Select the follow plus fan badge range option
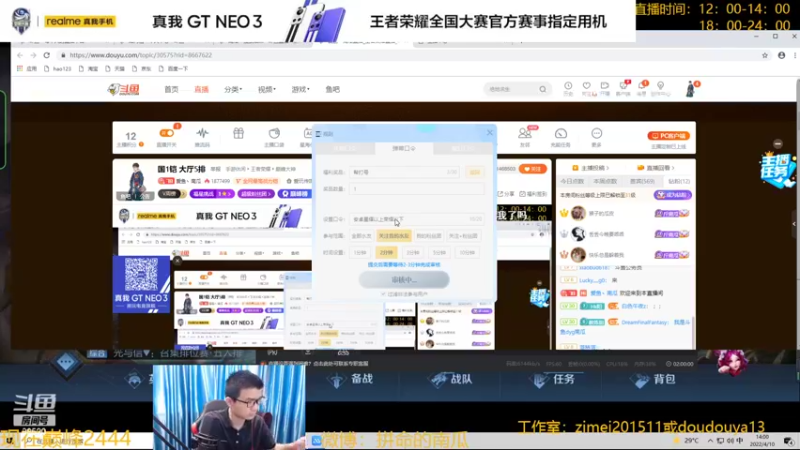The height and width of the screenshot is (450, 800). tap(463, 236)
